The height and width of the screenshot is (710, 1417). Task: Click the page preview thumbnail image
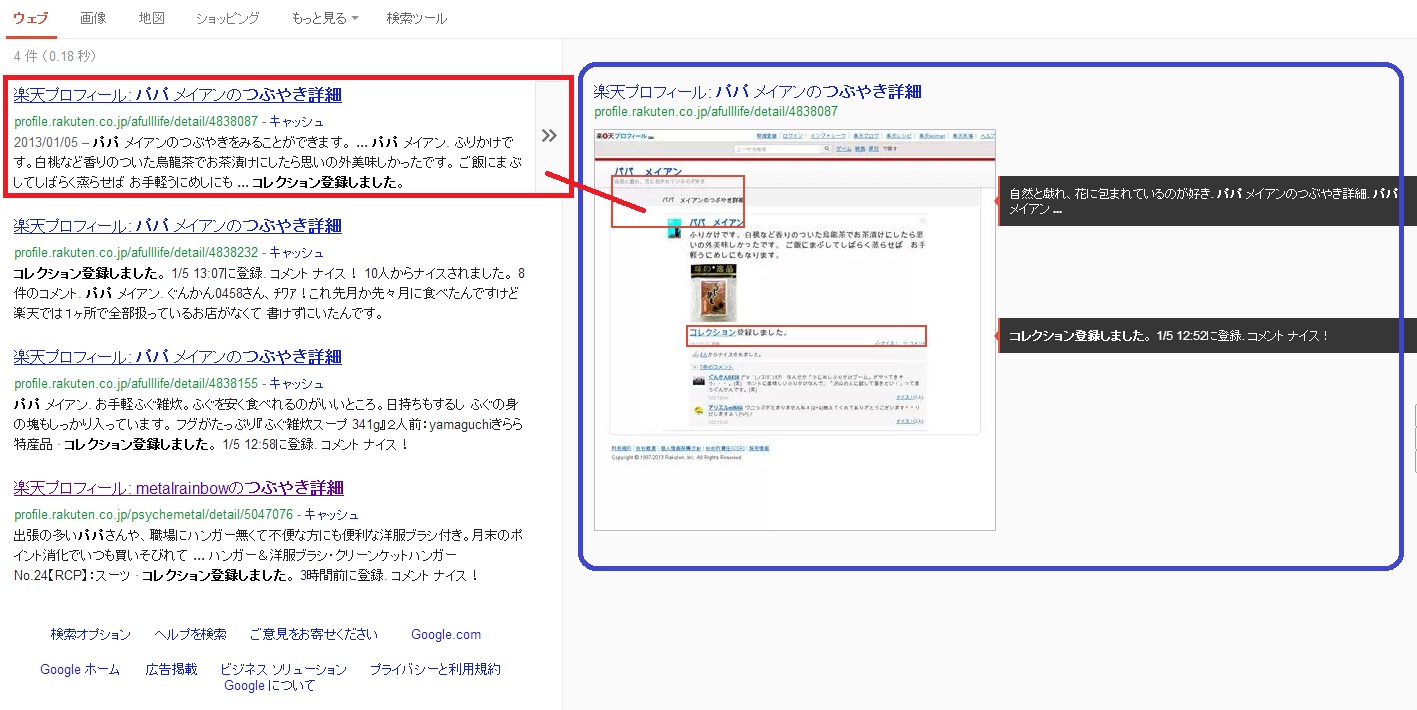click(x=794, y=330)
